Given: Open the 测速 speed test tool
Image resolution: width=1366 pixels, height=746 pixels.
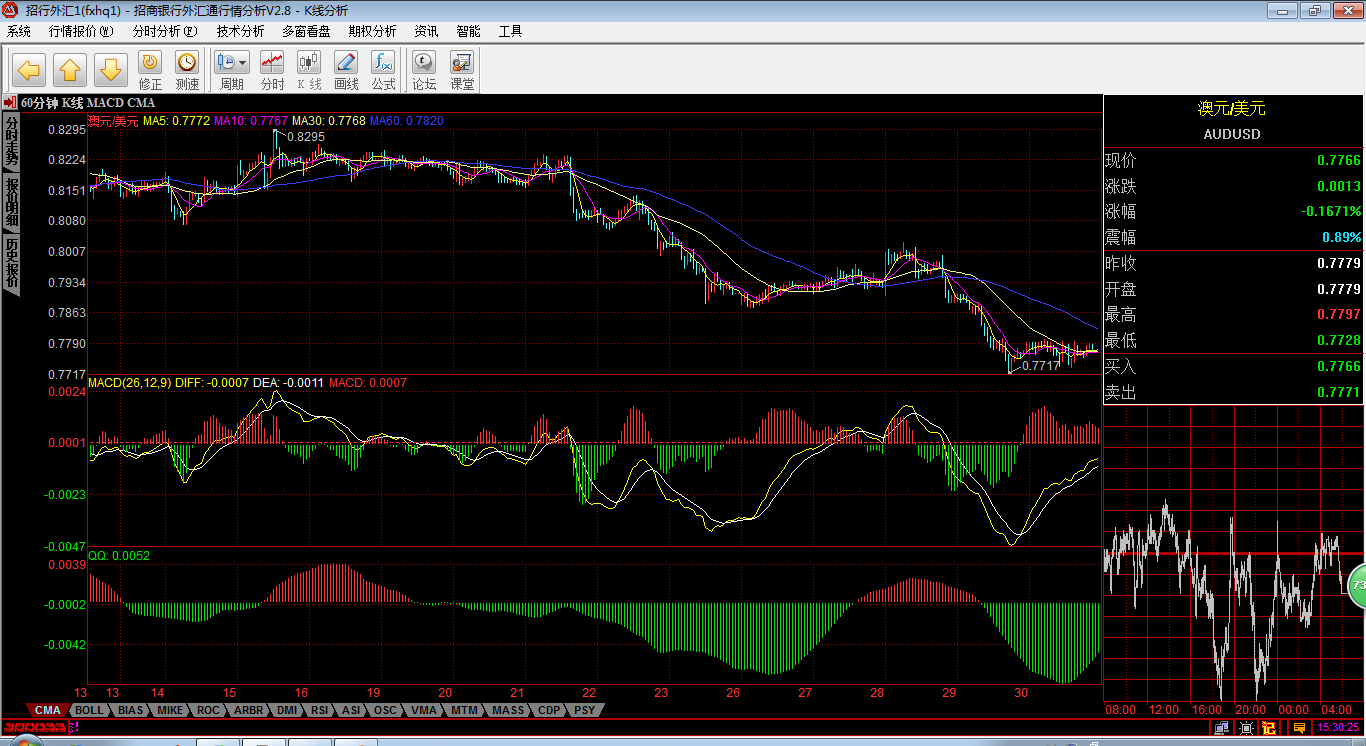Looking at the screenshot, I should coord(187,70).
